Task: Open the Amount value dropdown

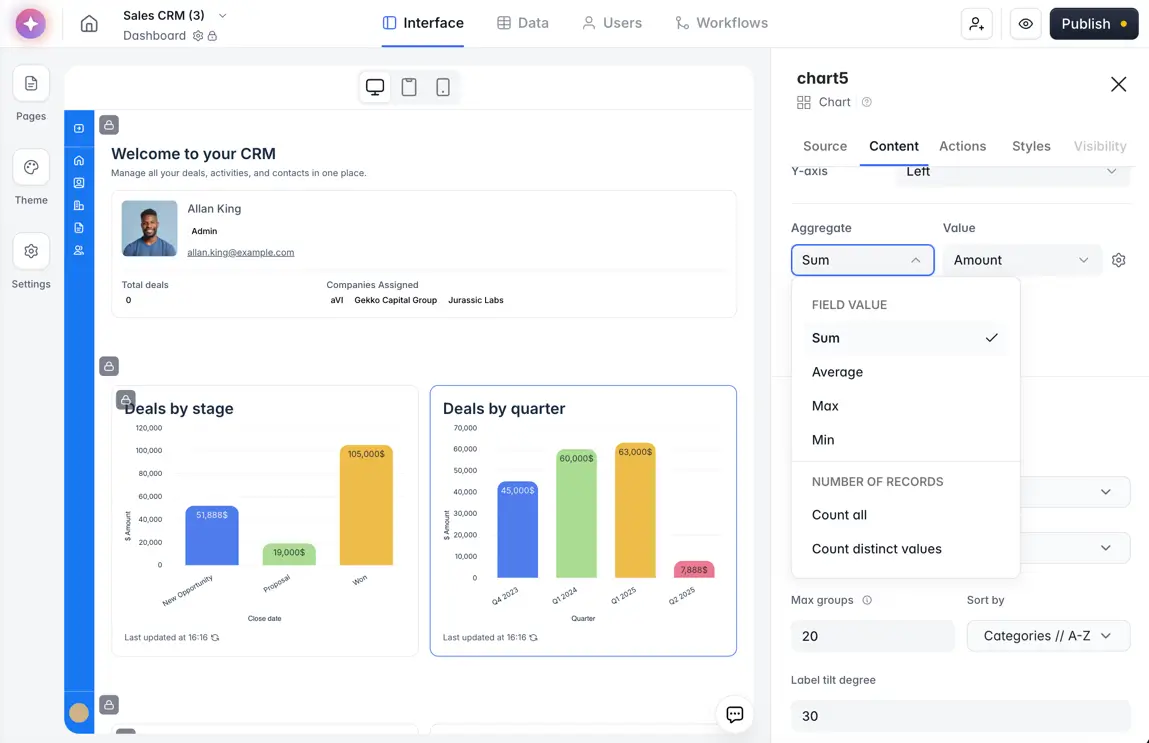Action: (1021, 260)
